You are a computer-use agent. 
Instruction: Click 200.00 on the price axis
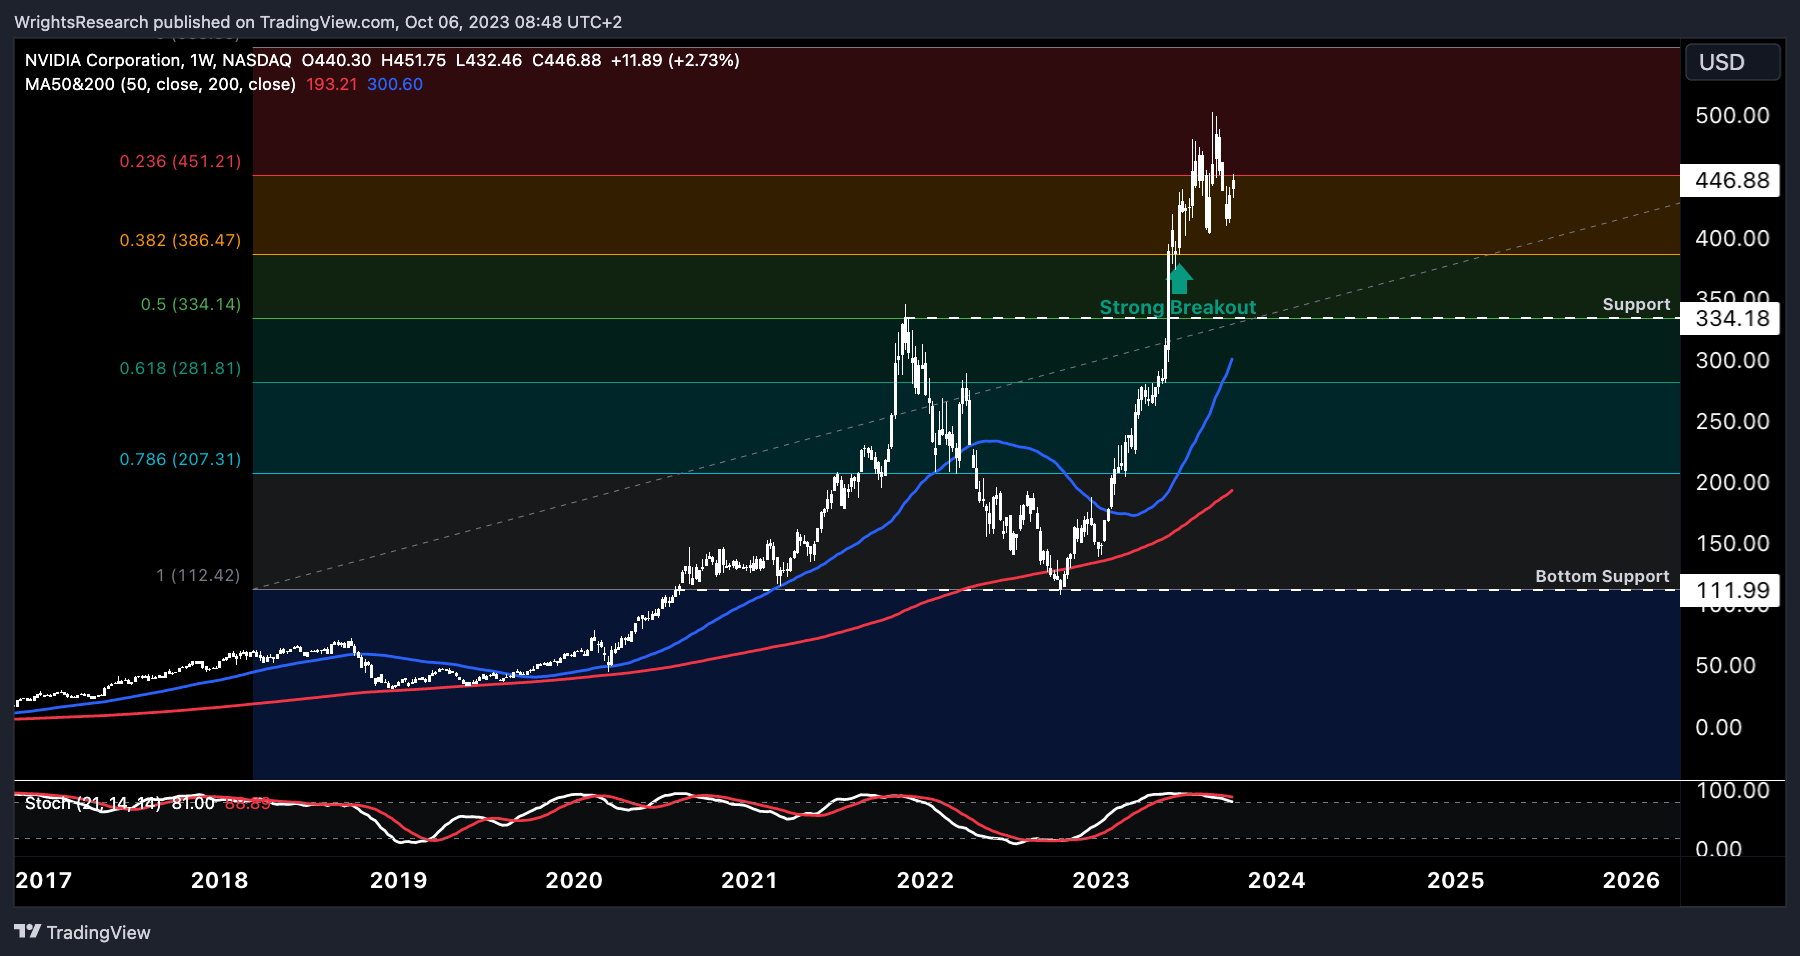[x=1732, y=482]
